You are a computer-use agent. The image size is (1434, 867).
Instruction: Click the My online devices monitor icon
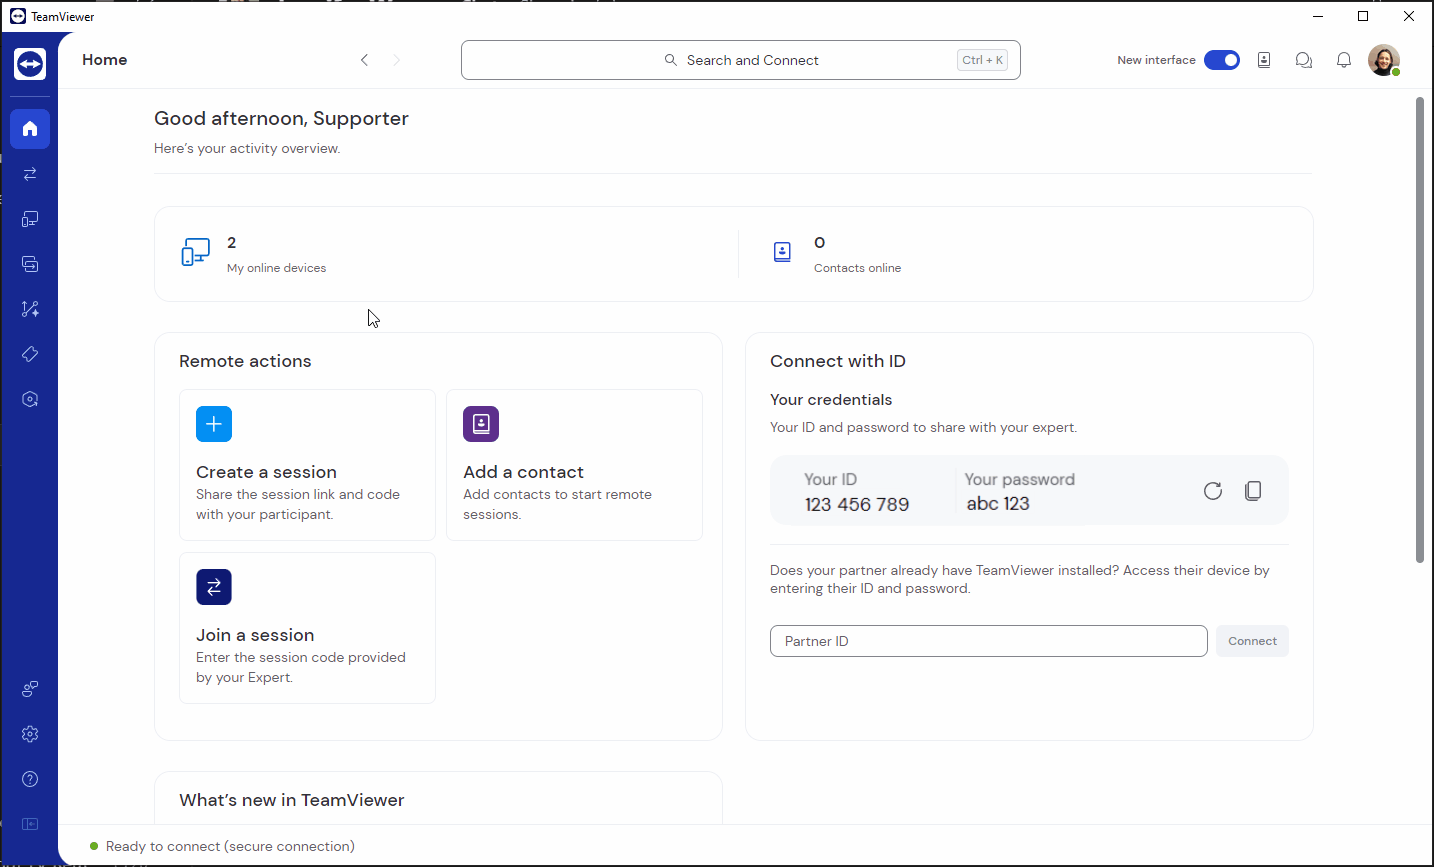tap(195, 252)
